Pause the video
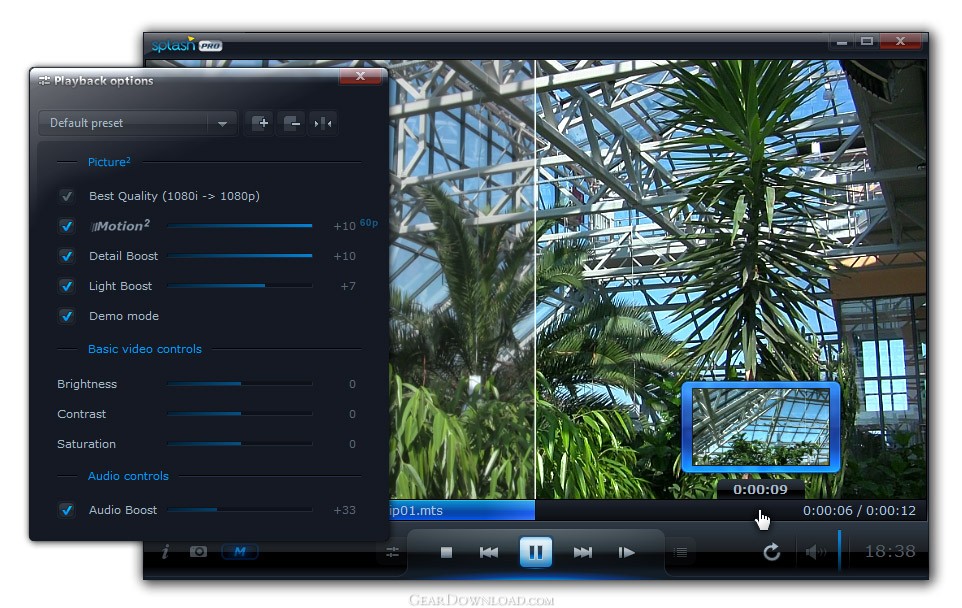 coord(536,552)
